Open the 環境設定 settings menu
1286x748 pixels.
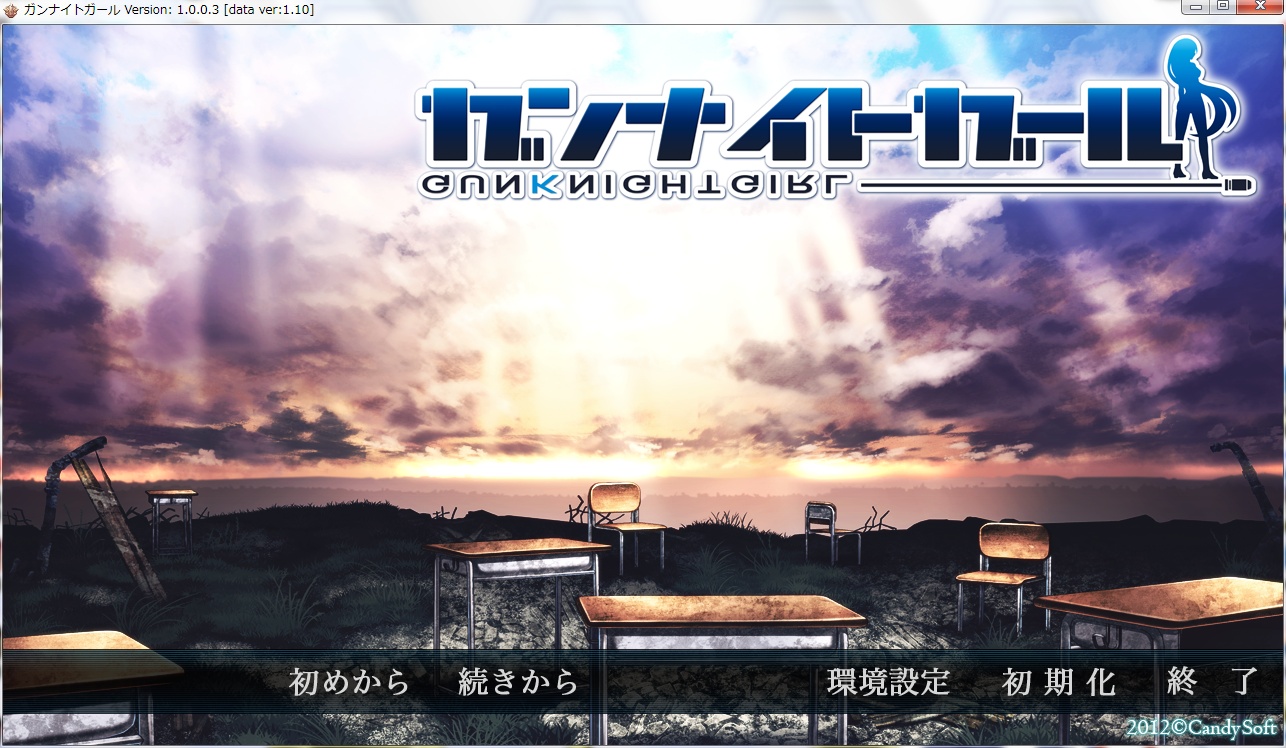click(888, 682)
